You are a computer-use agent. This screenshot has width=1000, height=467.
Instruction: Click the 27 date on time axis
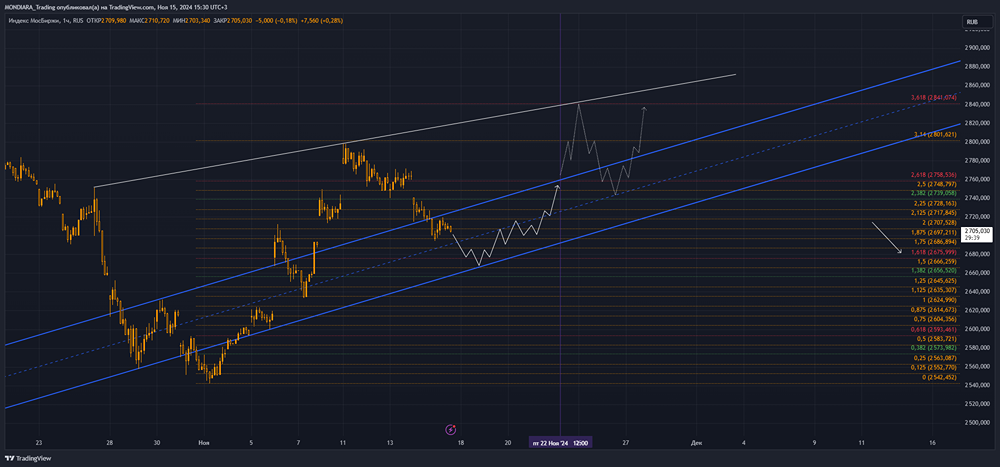(626, 442)
